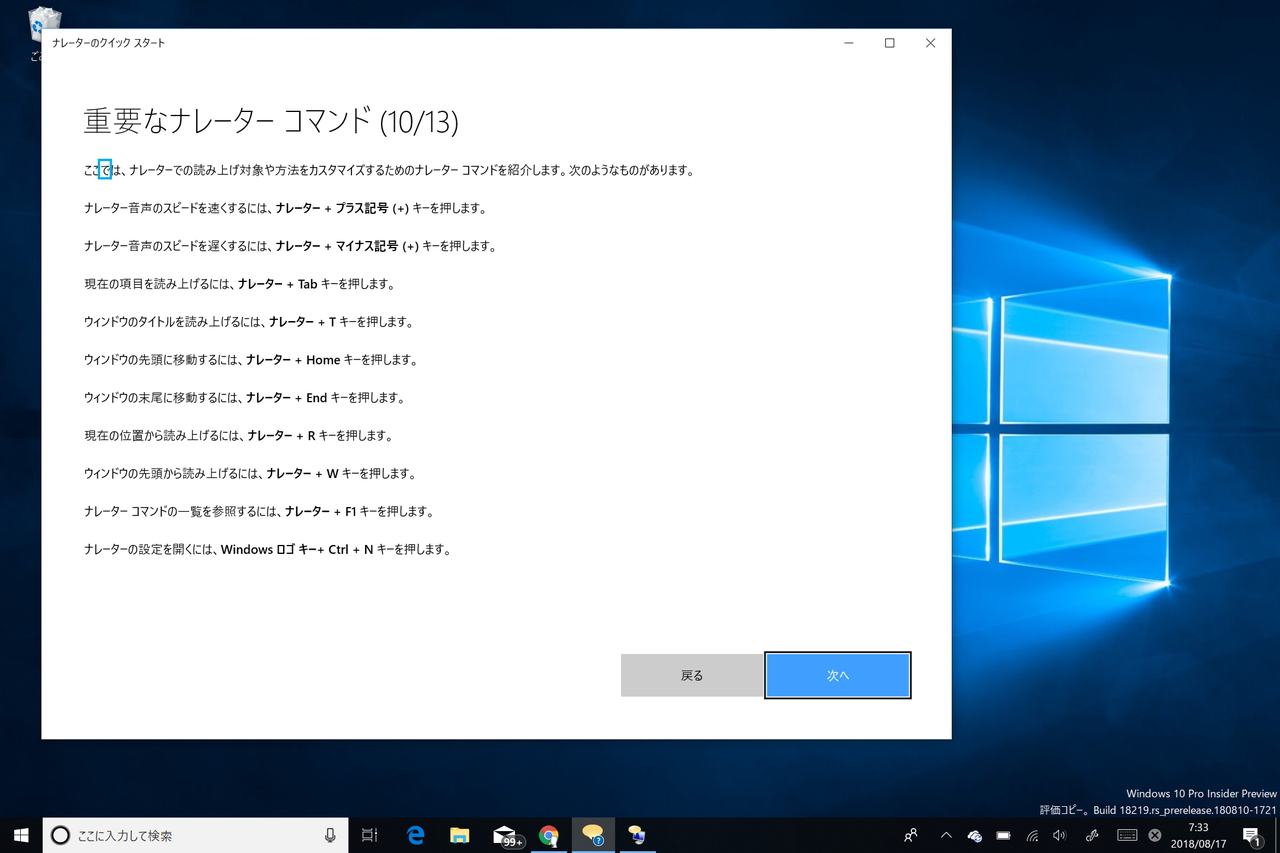Screen dimensions: 1280x853
Task: Click the line mentioning マイナス記号
Action: coord(290,246)
